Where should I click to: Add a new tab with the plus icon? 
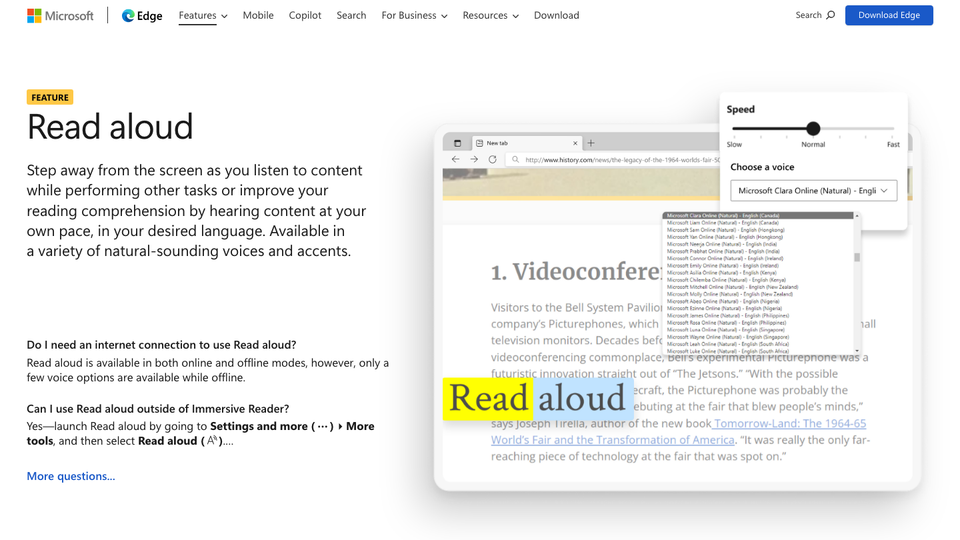[591, 143]
